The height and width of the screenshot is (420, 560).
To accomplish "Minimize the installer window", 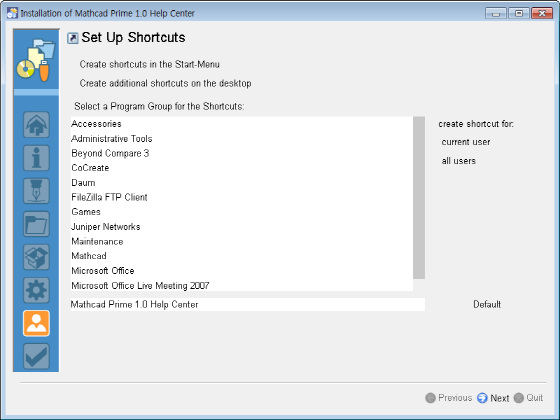I will [x=495, y=14].
